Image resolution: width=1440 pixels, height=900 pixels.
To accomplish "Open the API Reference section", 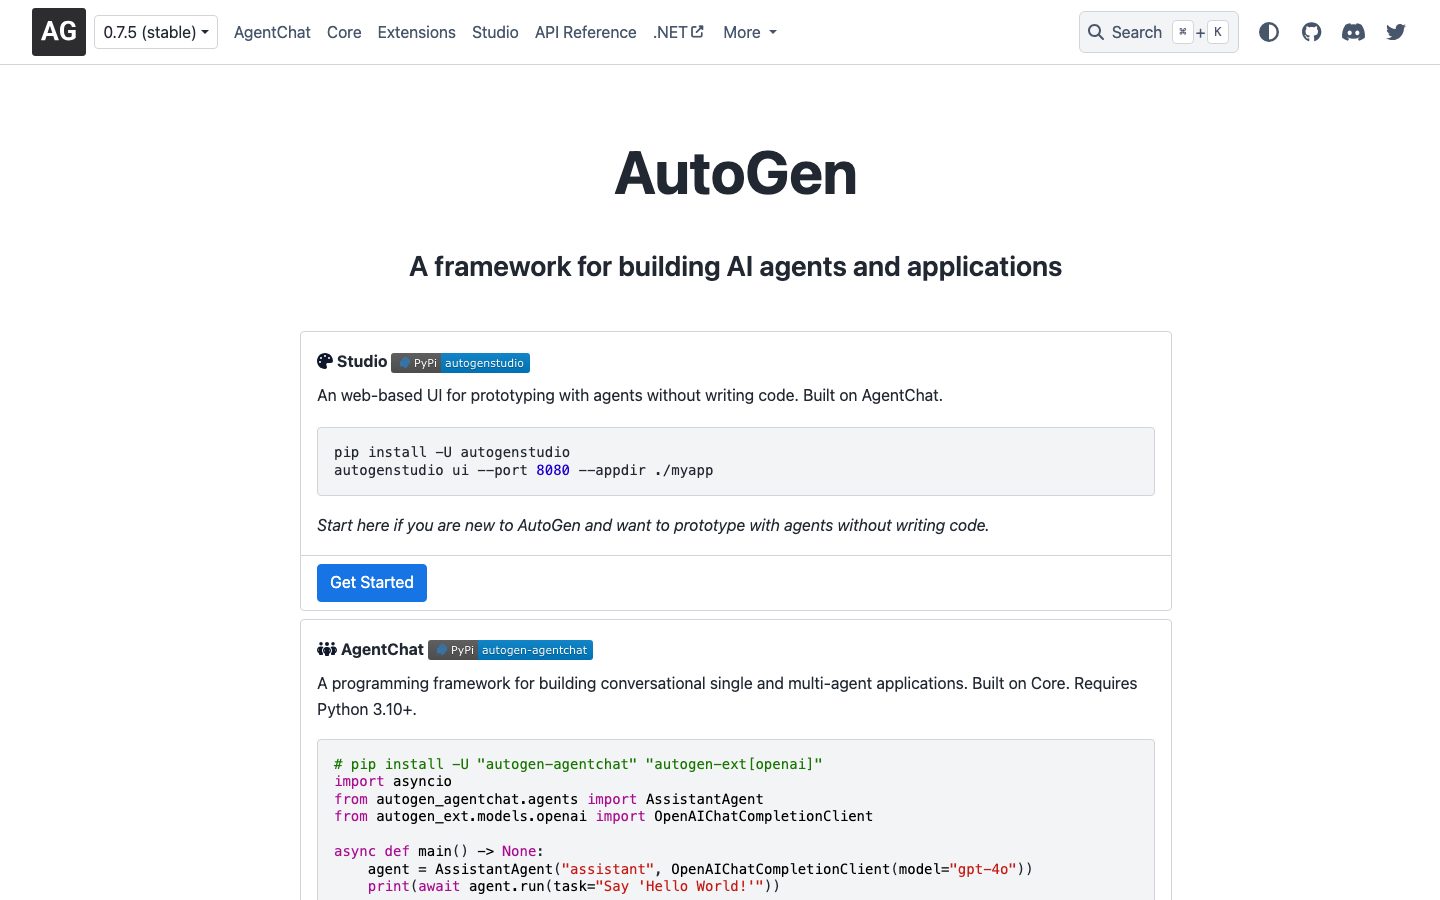I will [585, 33].
